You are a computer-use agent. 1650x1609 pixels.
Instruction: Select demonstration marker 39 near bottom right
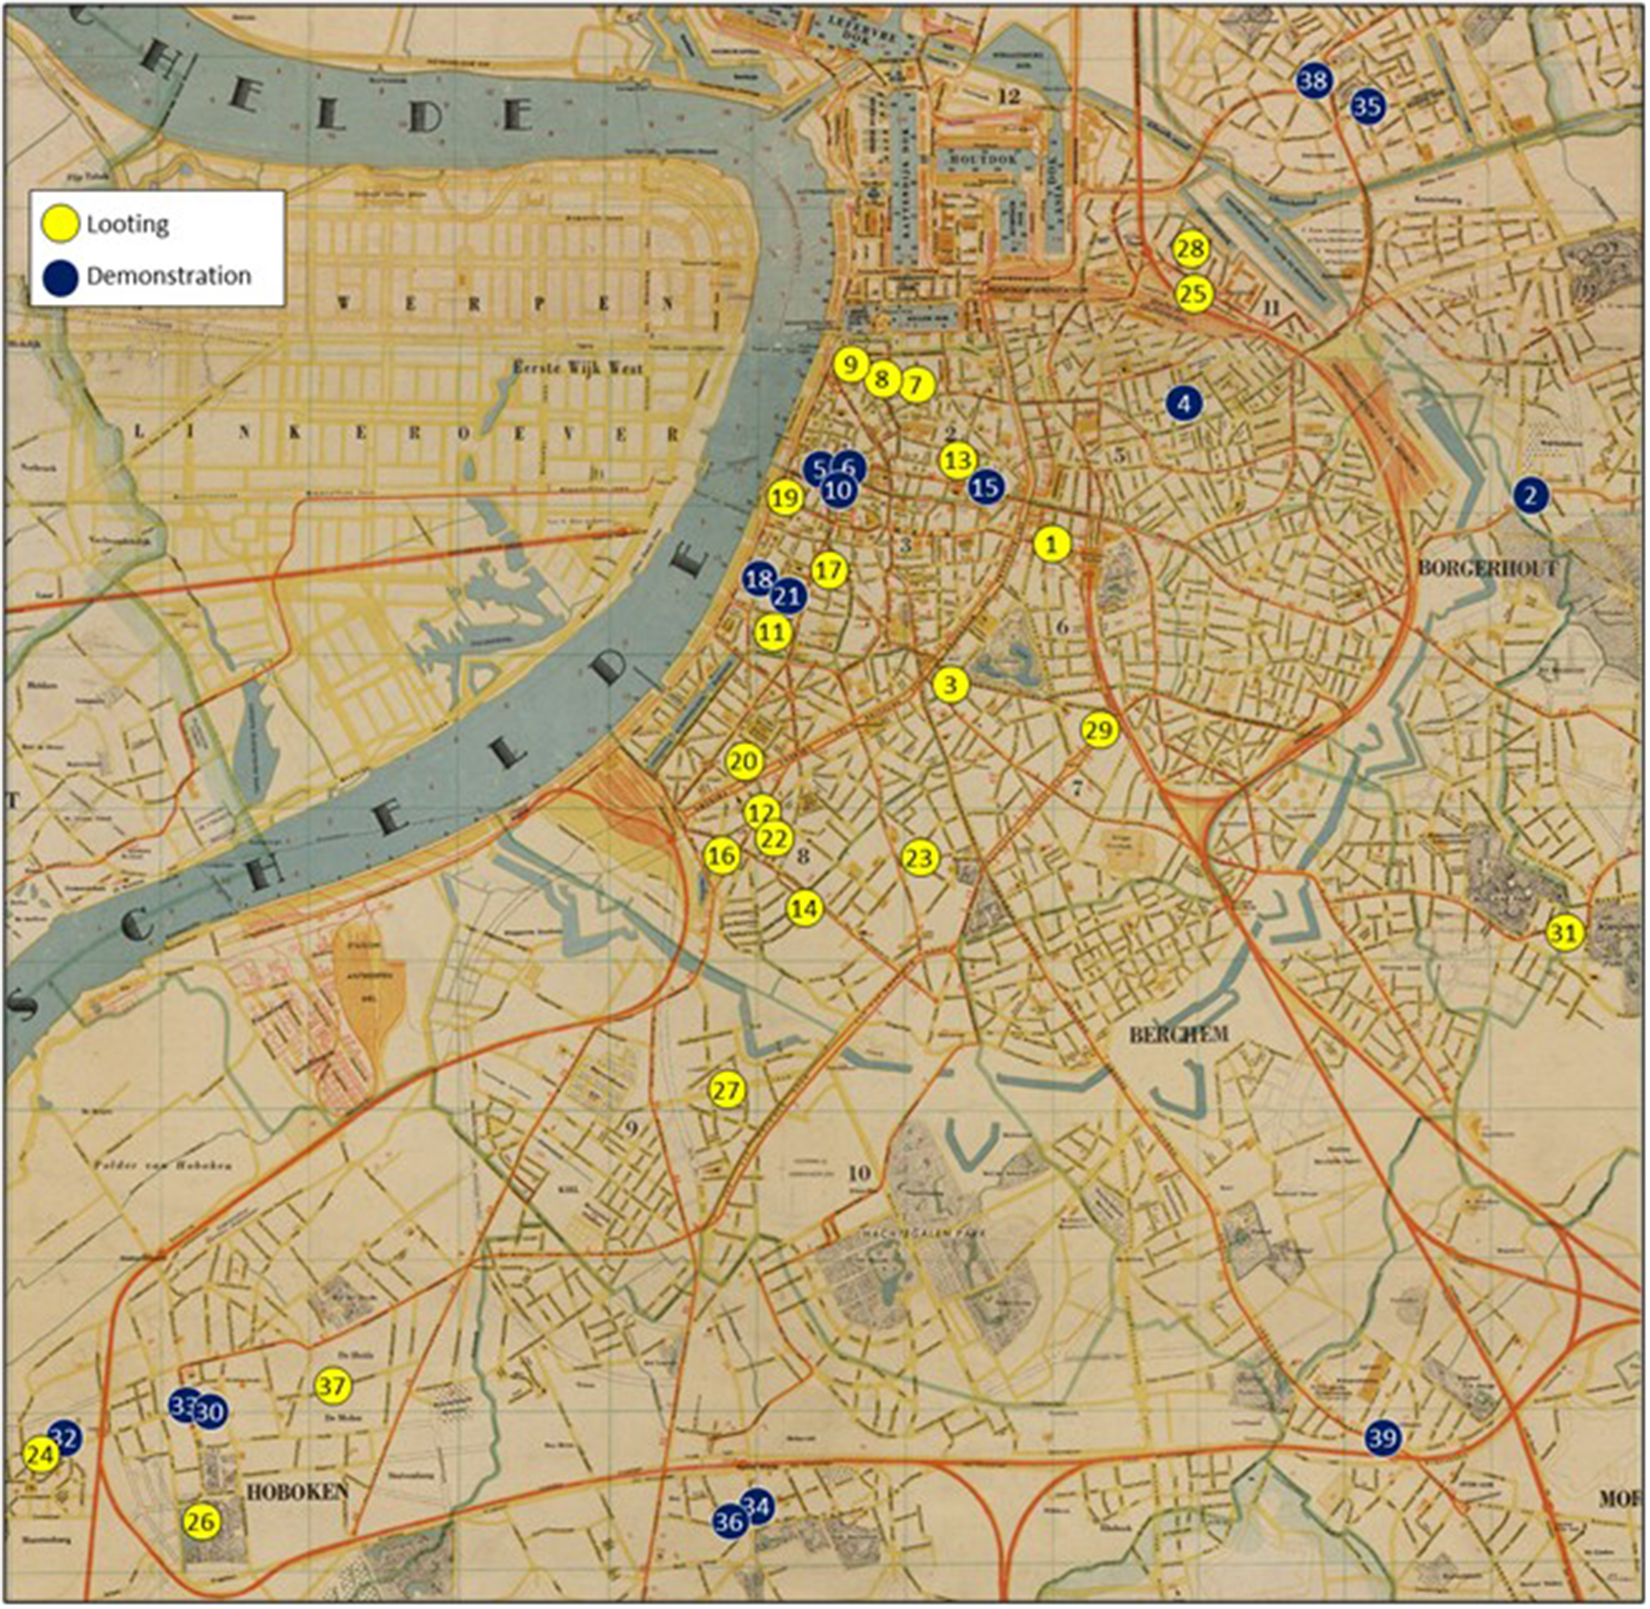[x=1383, y=1438]
